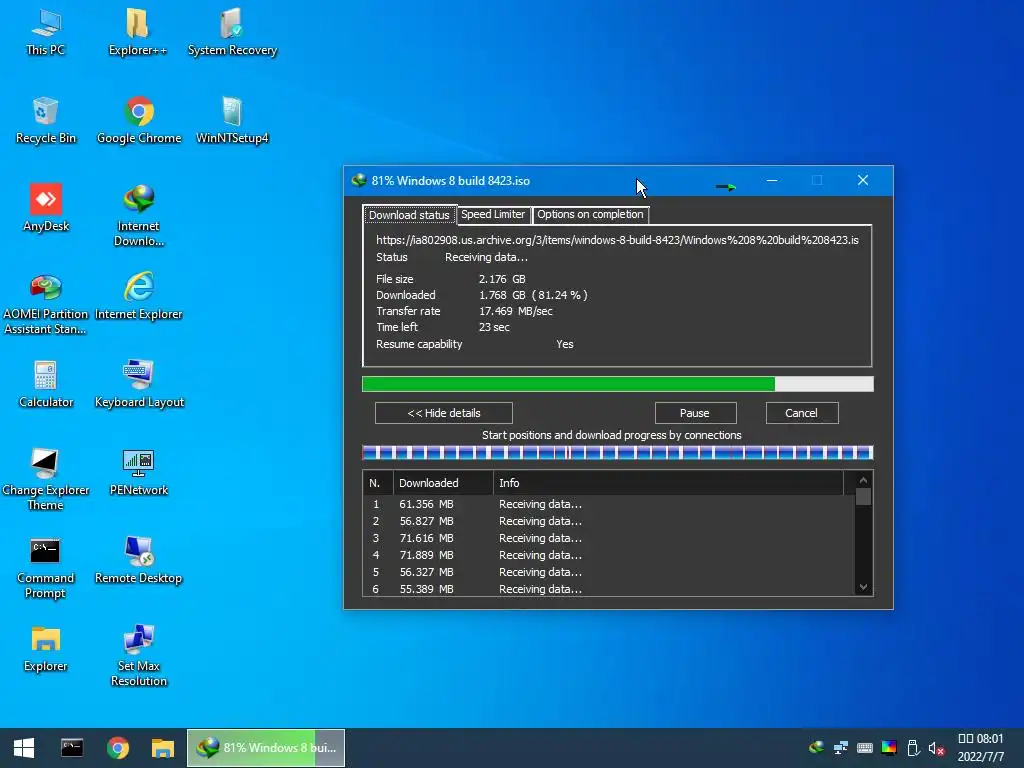The image size is (1024, 768).
Task: Click the green download progress bar
Action: (617, 384)
